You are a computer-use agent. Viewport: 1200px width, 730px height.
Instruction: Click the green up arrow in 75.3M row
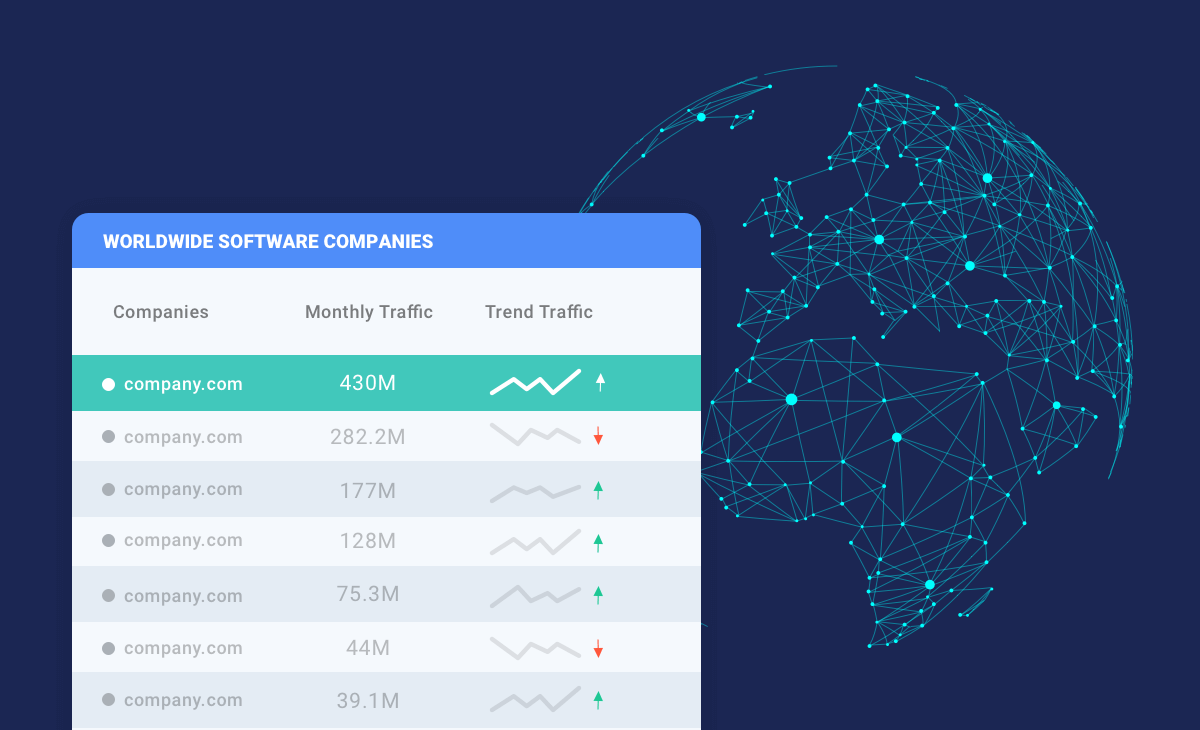[x=598, y=595]
